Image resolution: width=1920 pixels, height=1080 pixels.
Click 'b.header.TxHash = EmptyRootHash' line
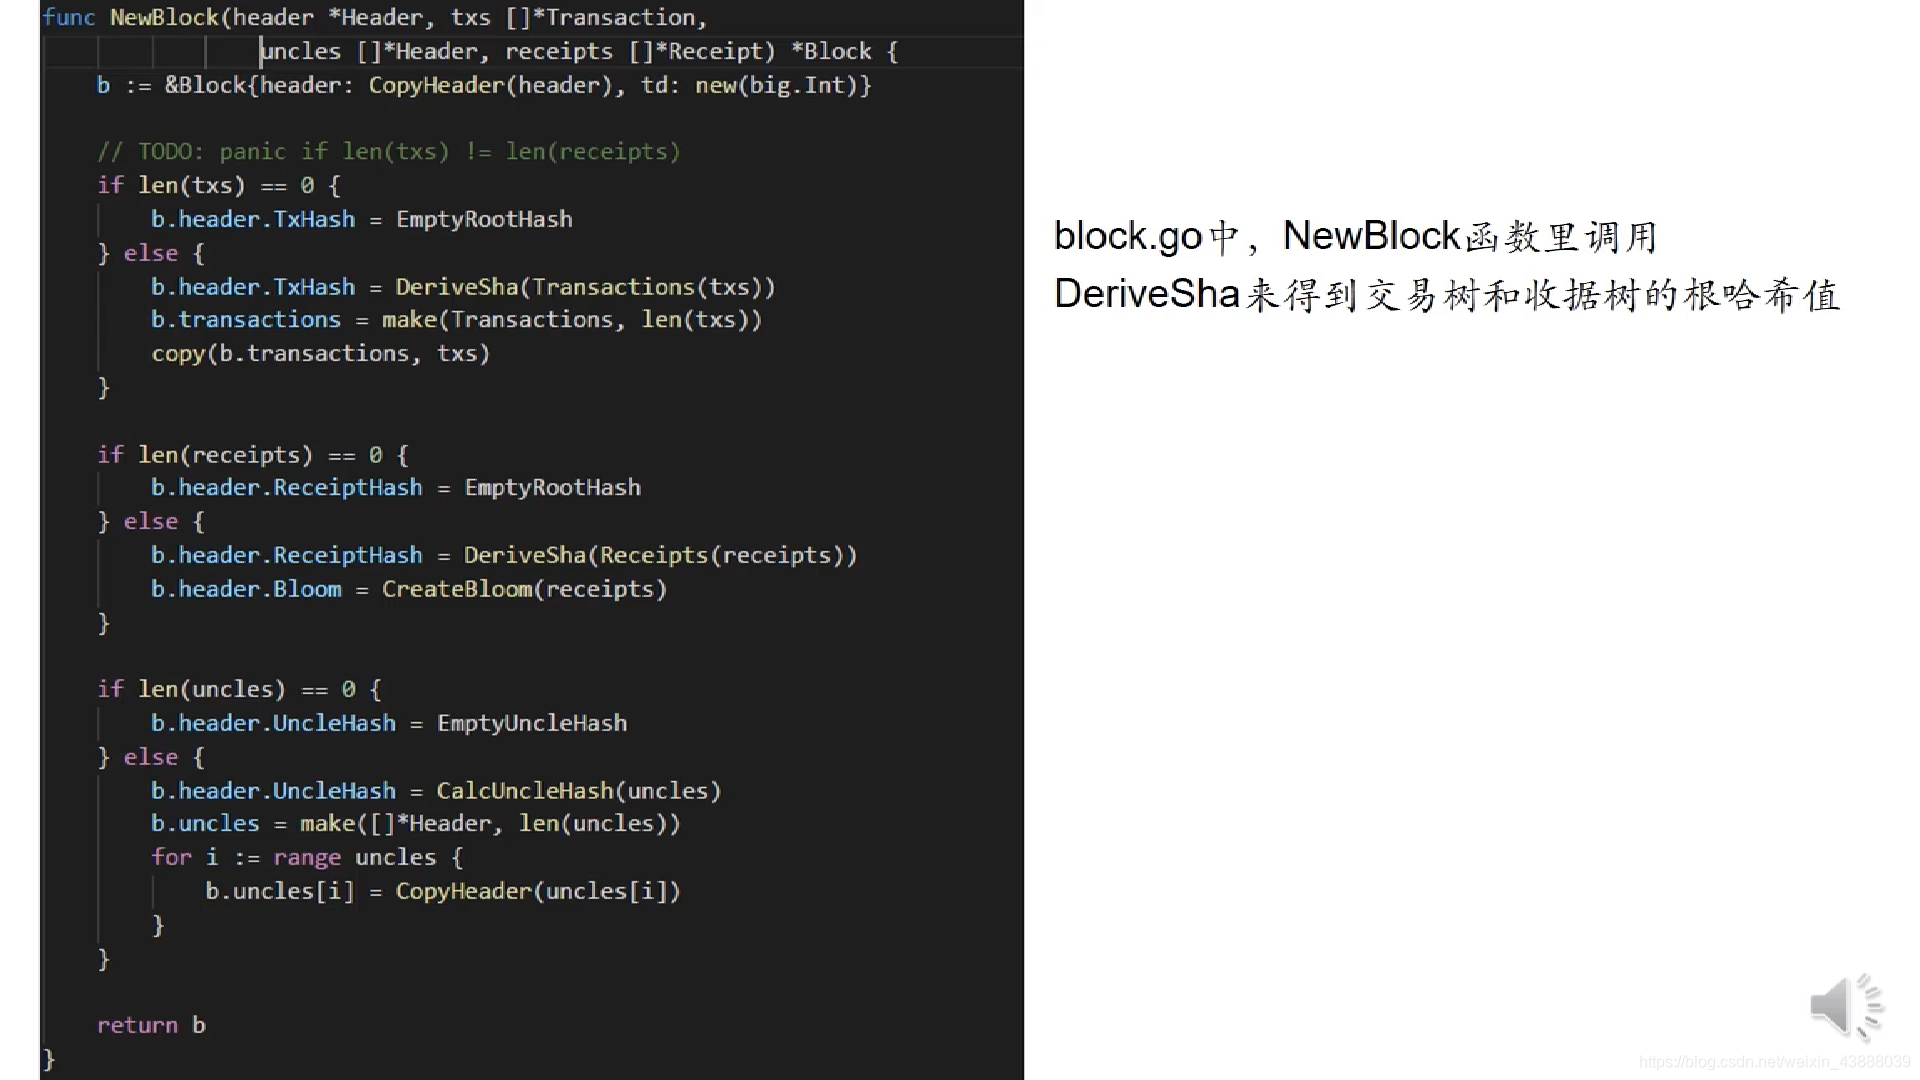362,219
